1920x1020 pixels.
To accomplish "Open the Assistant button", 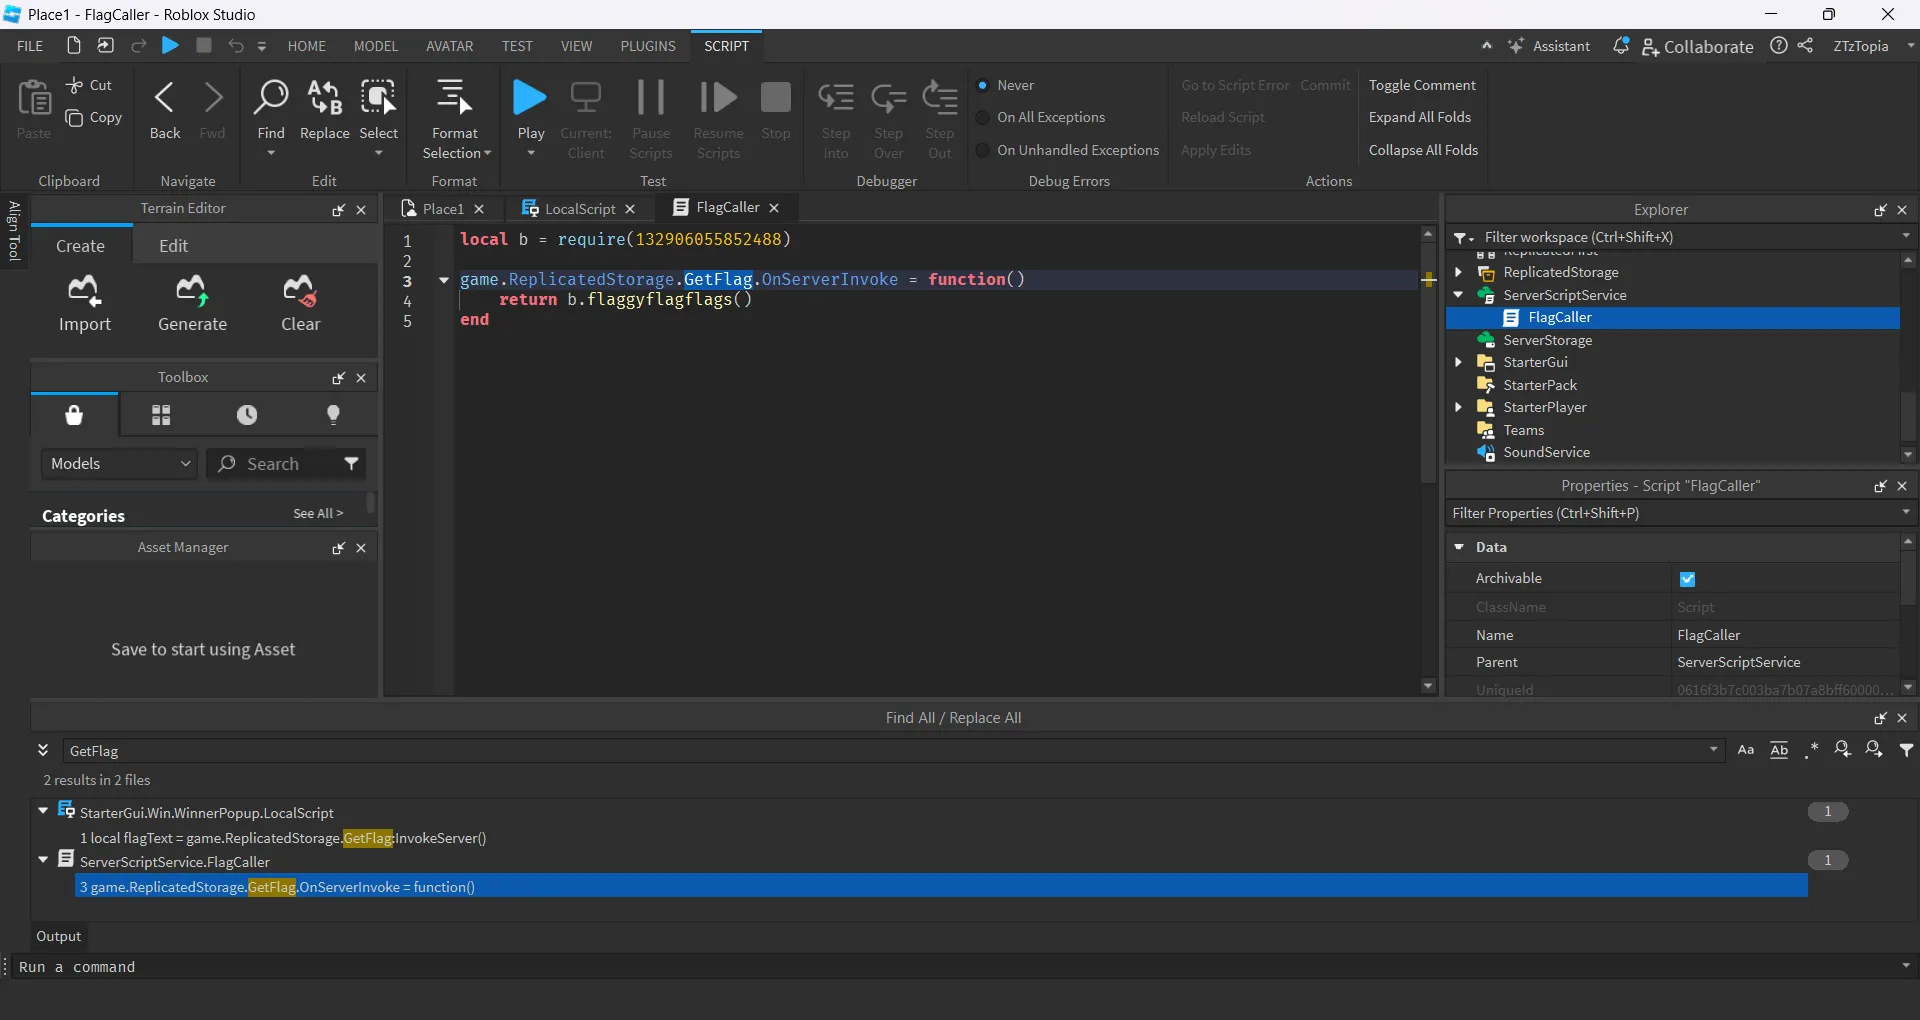I will pyautogui.click(x=1549, y=46).
